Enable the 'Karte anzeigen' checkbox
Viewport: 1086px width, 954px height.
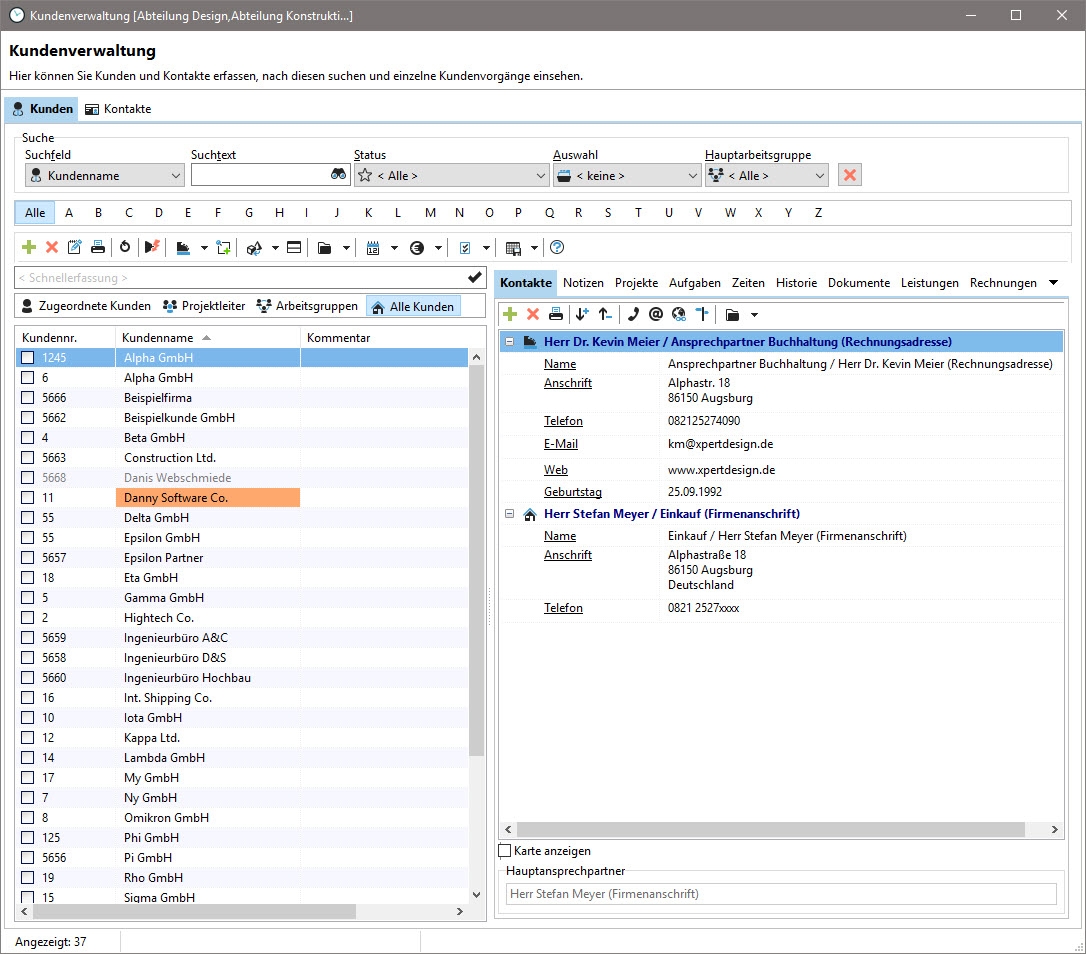point(505,851)
